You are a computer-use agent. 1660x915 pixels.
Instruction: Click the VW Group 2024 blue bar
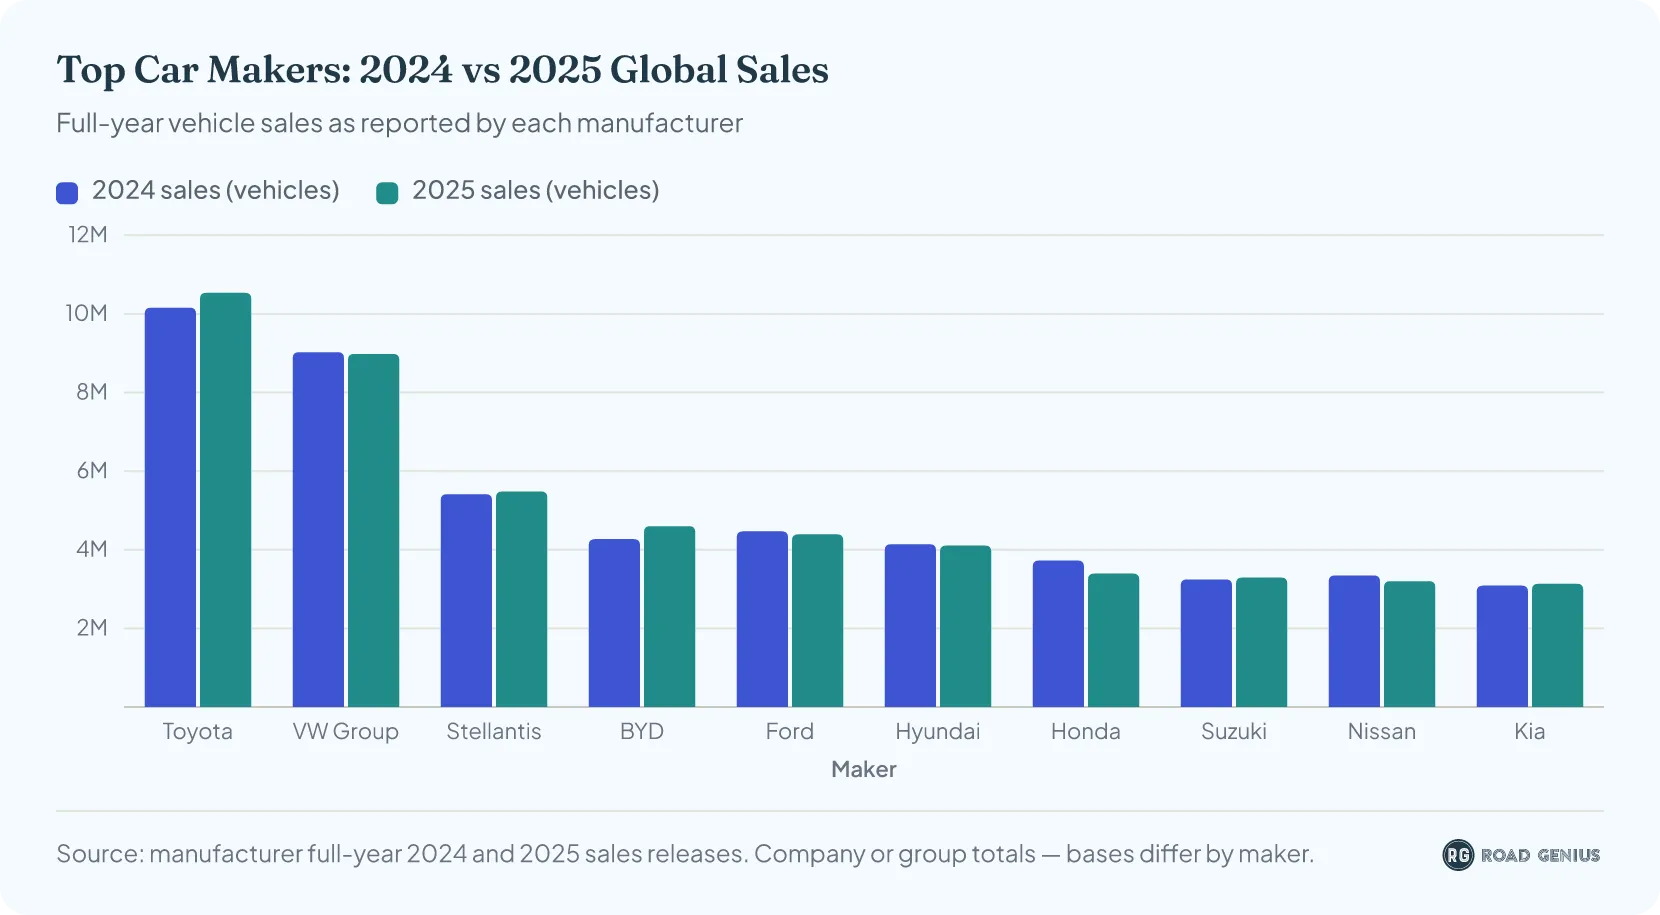(318, 529)
